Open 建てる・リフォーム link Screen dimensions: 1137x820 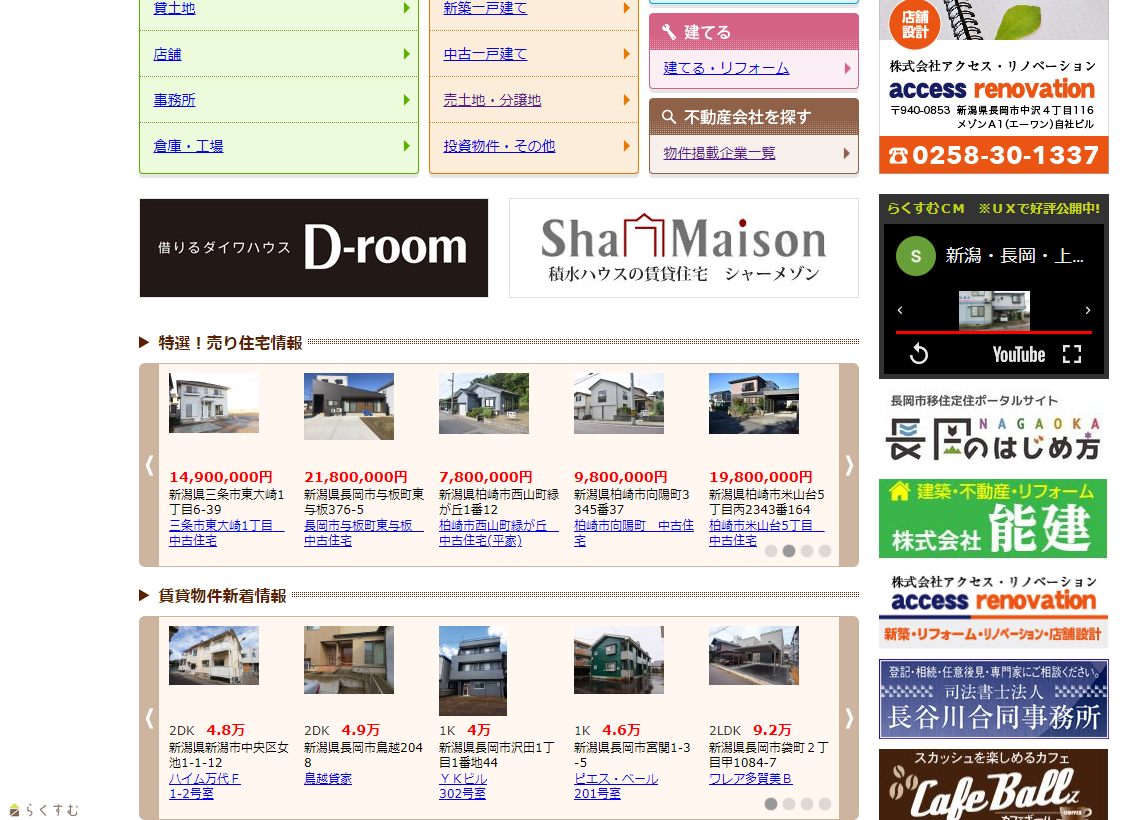pyautogui.click(x=726, y=68)
